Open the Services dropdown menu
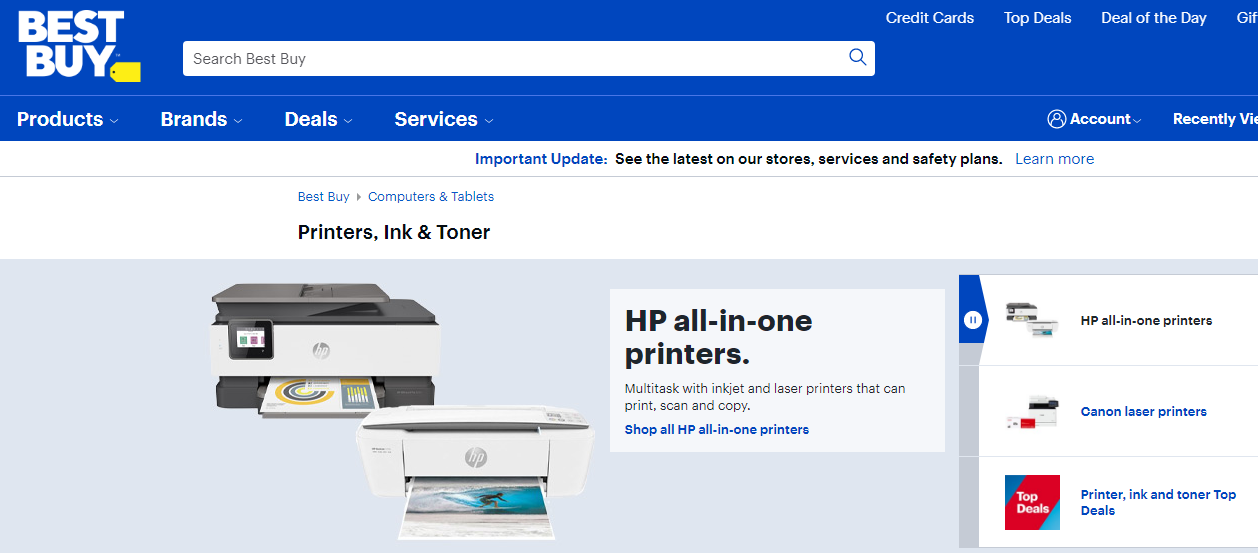This screenshot has width=1258, height=553. pyautogui.click(x=444, y=119)
